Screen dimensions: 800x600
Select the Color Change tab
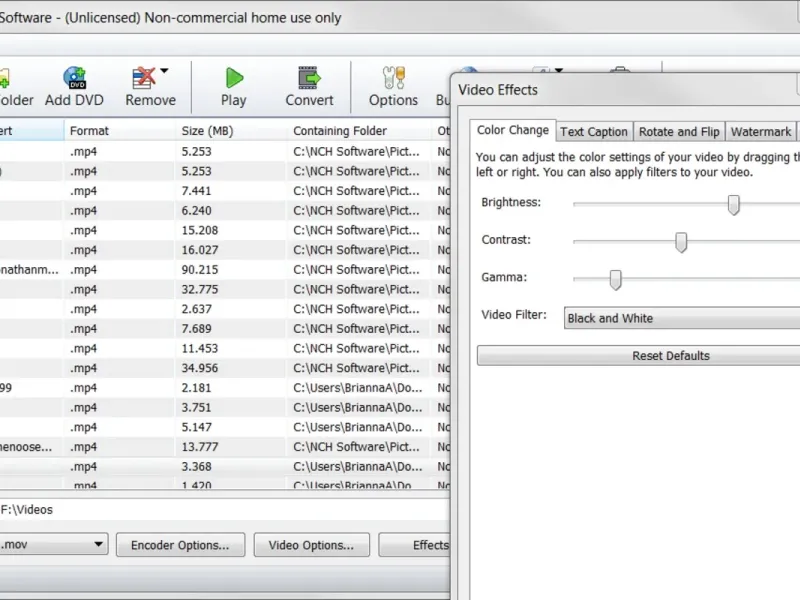[x=513, y=130]
